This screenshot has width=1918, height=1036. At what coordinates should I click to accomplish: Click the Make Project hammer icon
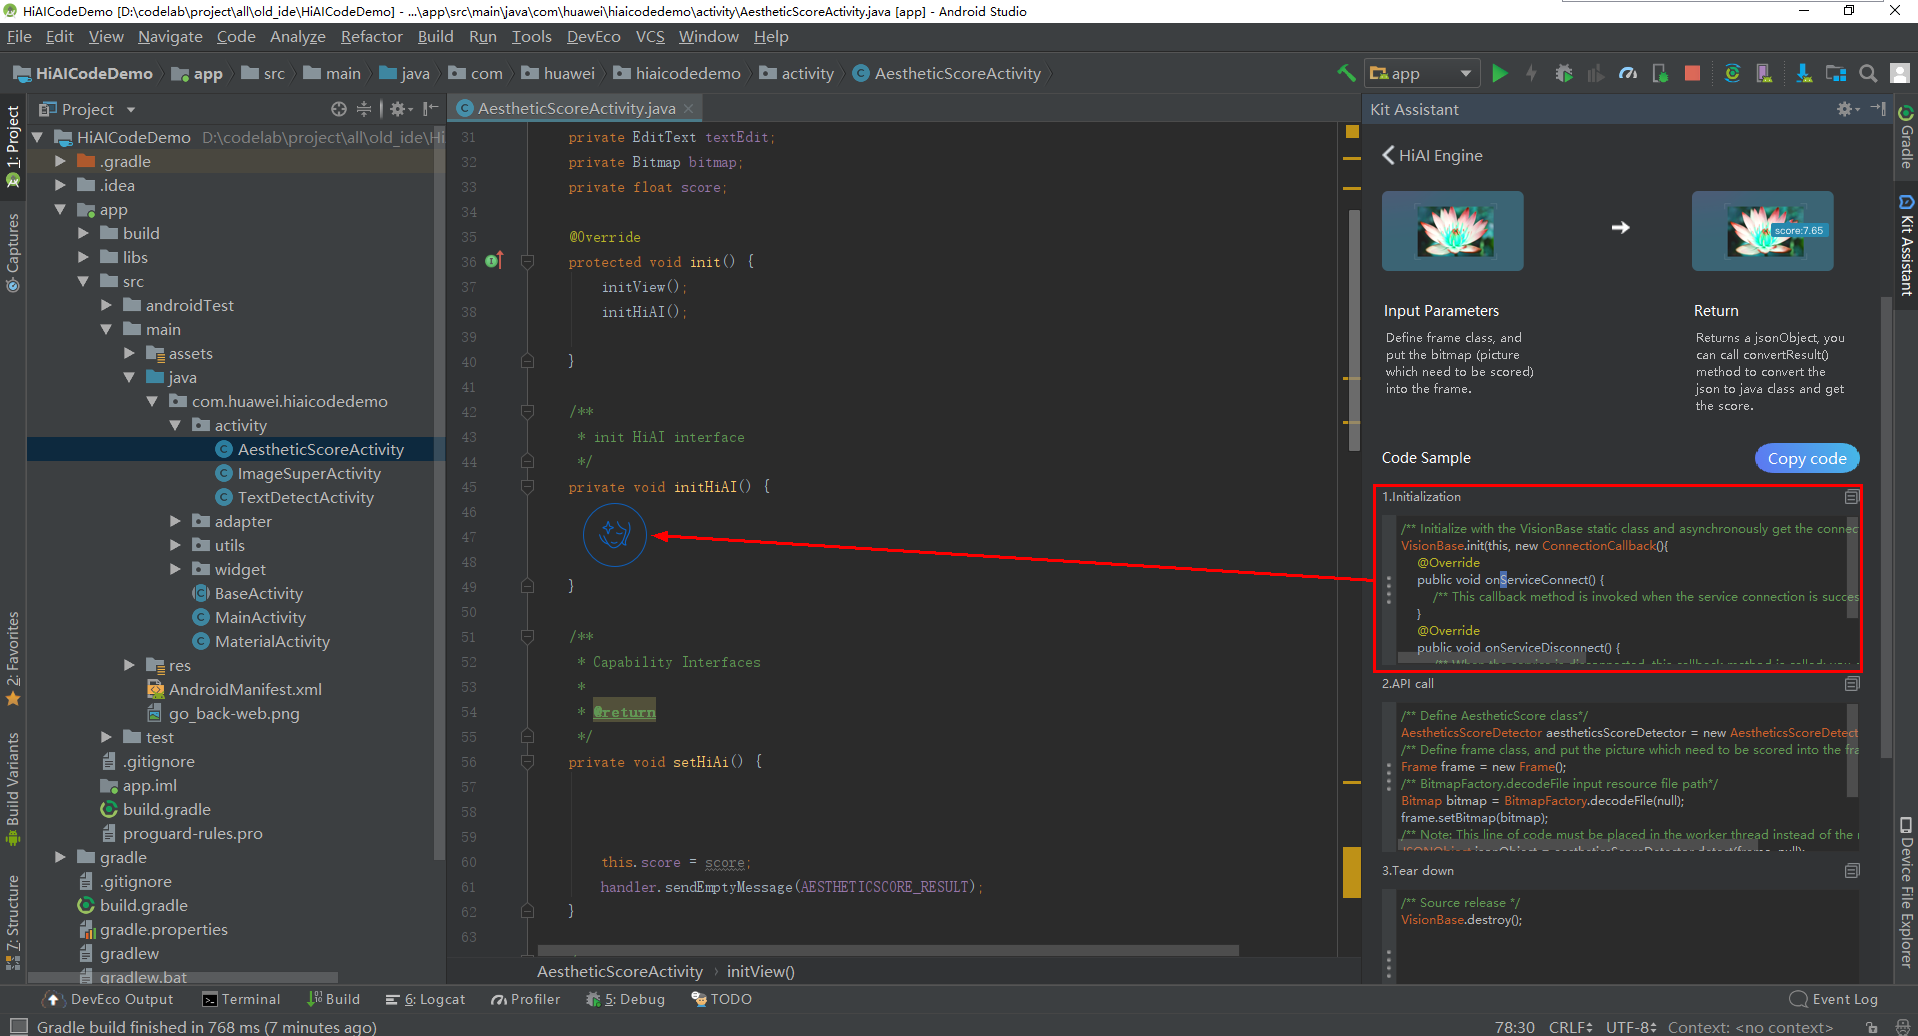[x=1346, y=73]
